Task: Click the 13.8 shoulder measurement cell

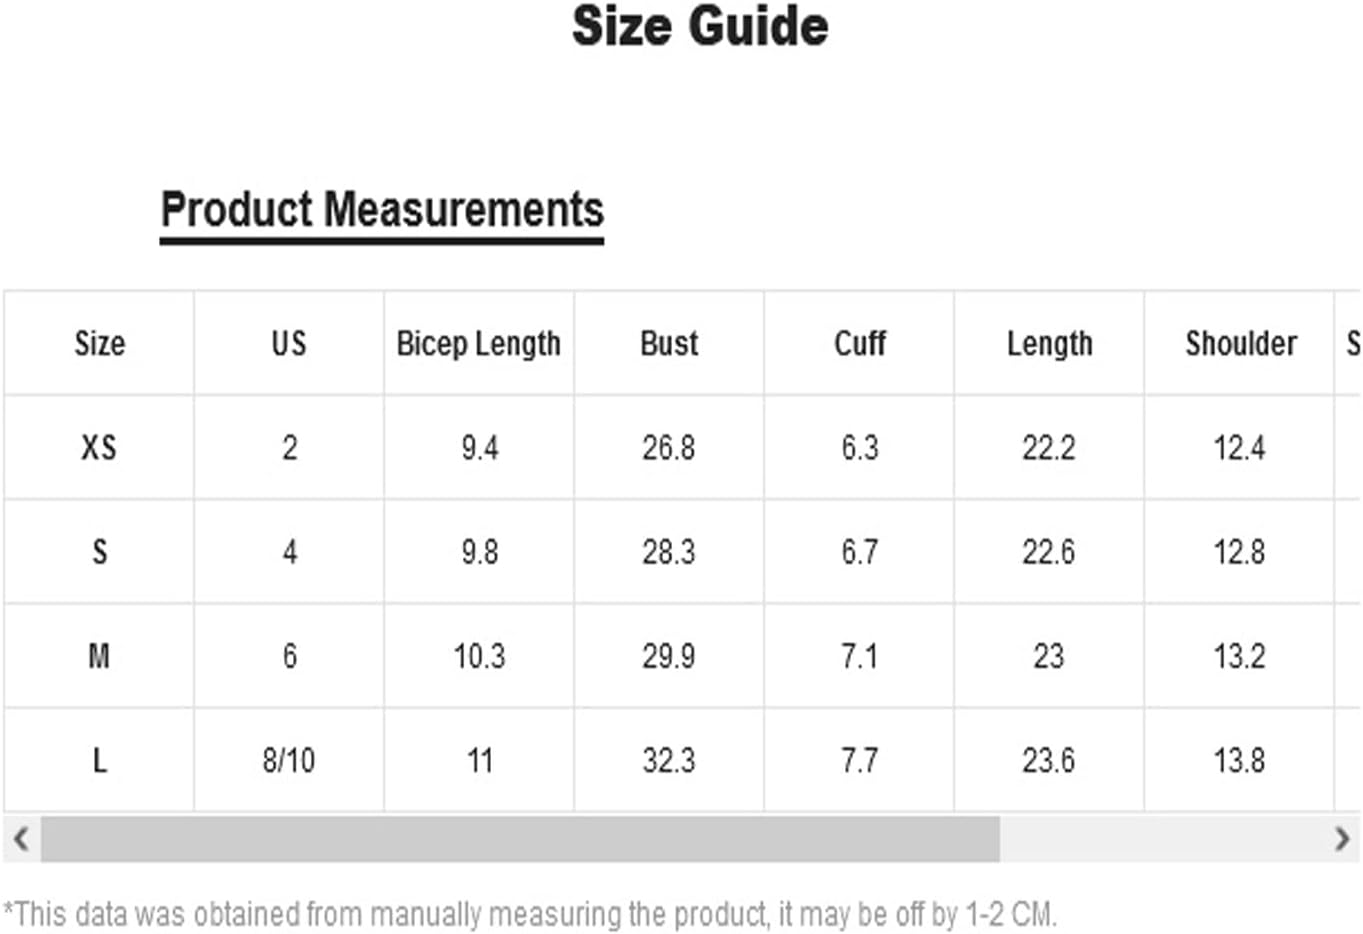Action: [1240, 761]
